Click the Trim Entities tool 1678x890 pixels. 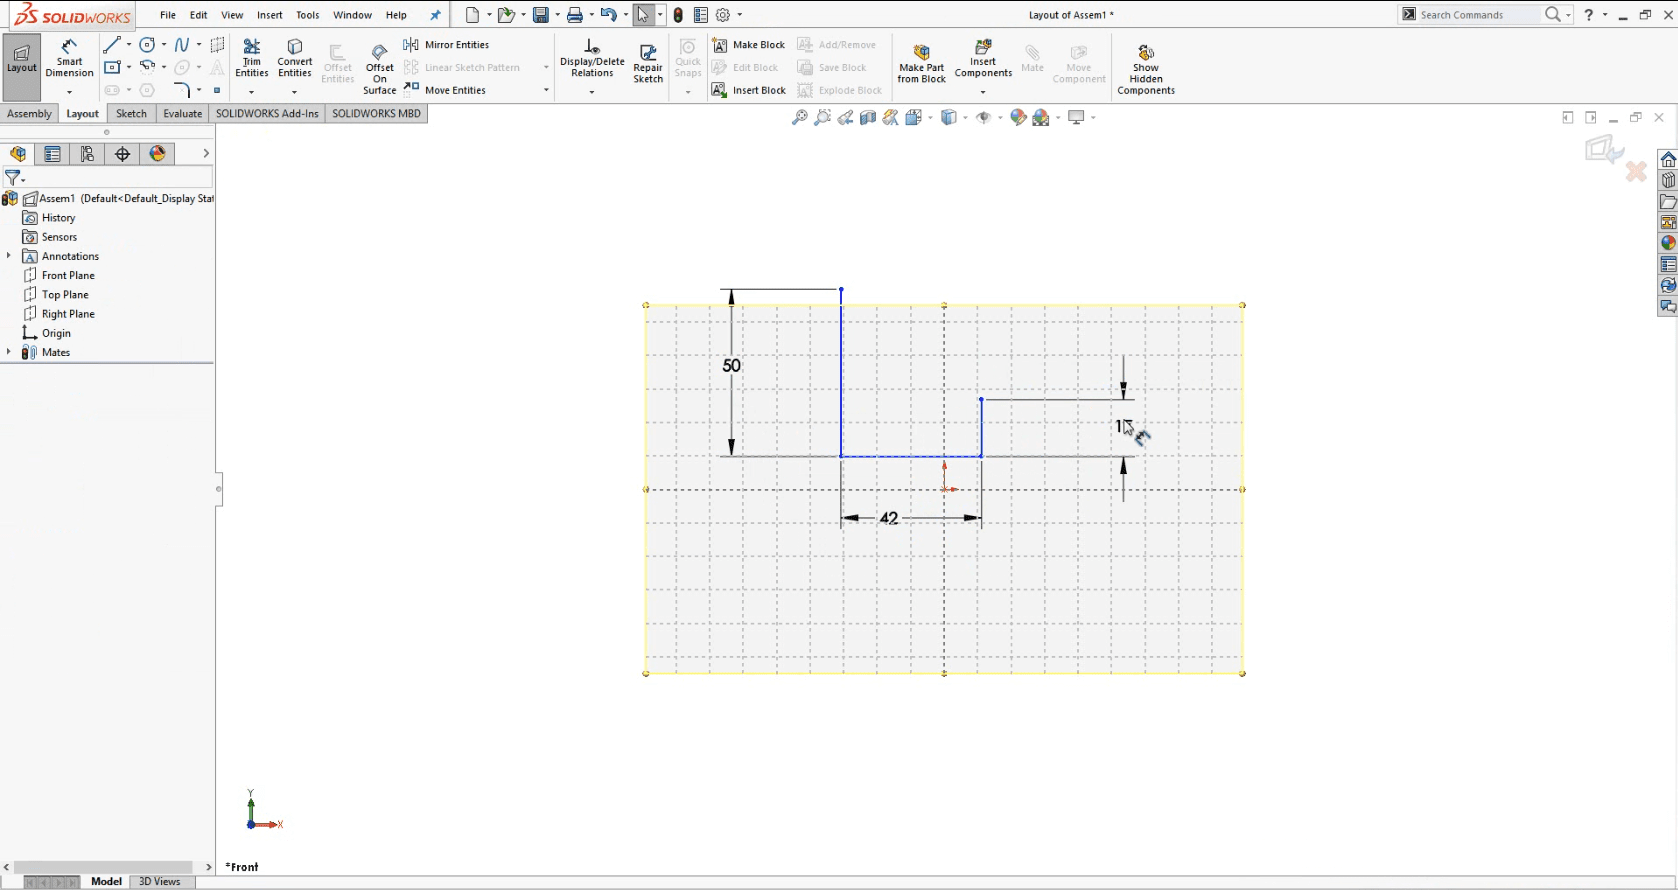(x=252, y=59)
